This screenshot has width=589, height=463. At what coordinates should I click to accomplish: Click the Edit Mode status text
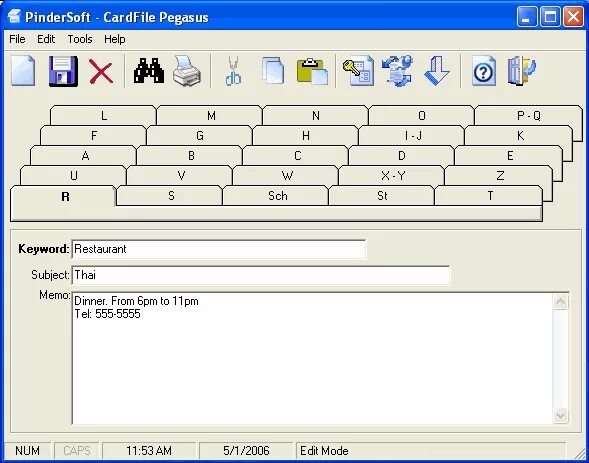click(x=324, y=451)
